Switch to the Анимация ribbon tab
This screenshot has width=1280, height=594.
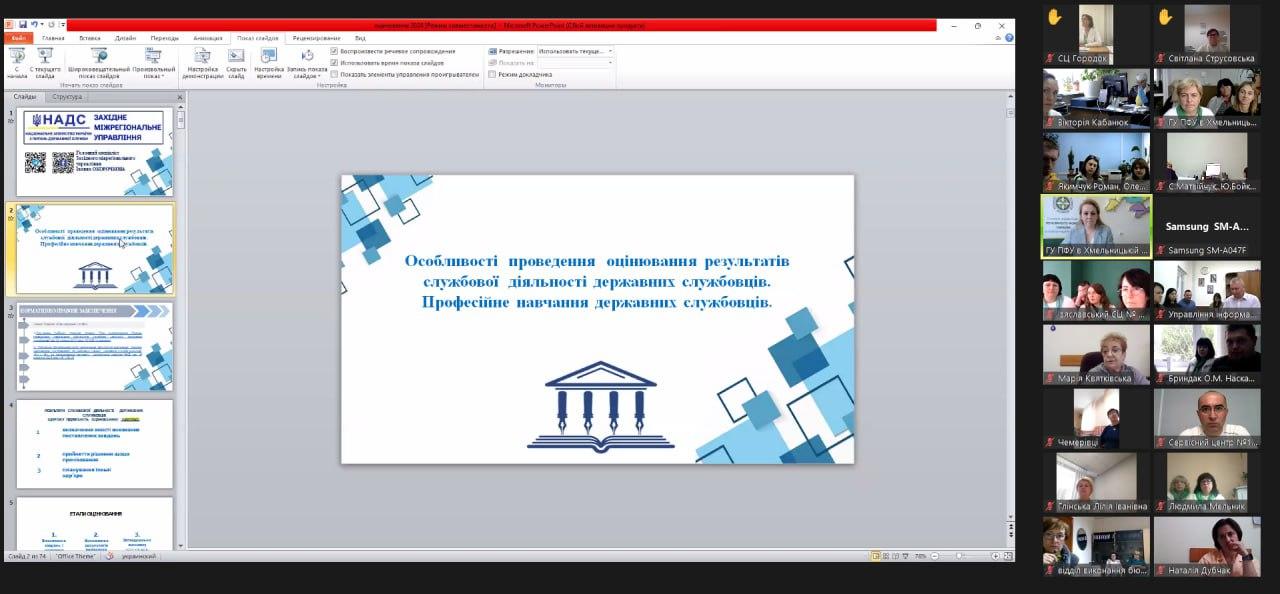[x=208, y=38]
